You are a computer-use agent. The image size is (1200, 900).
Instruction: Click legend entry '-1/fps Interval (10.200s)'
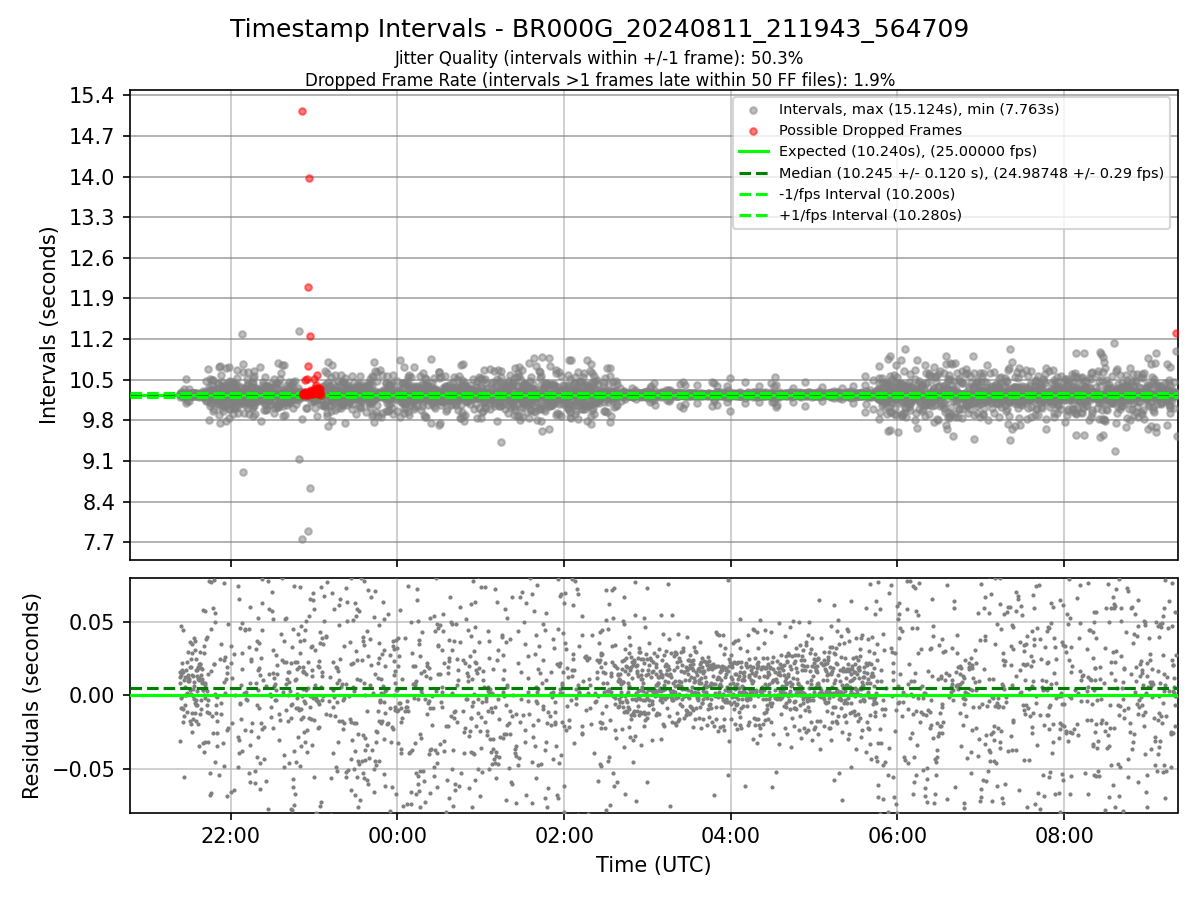867,193
